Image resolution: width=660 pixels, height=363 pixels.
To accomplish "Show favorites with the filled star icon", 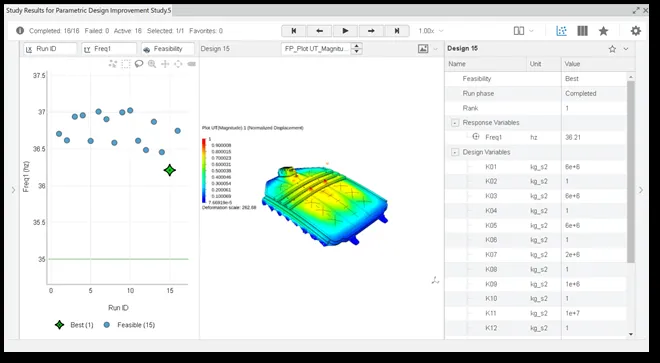I will [x=604, y=31].
